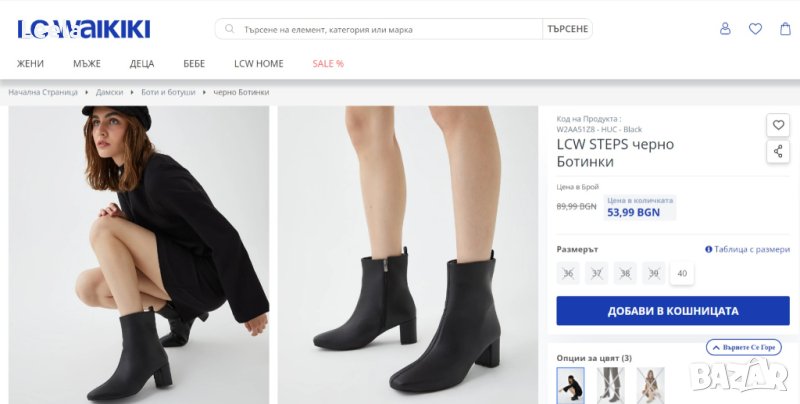Open the ДЕЦА menu
800x404 pixels.
pos(142,64)
